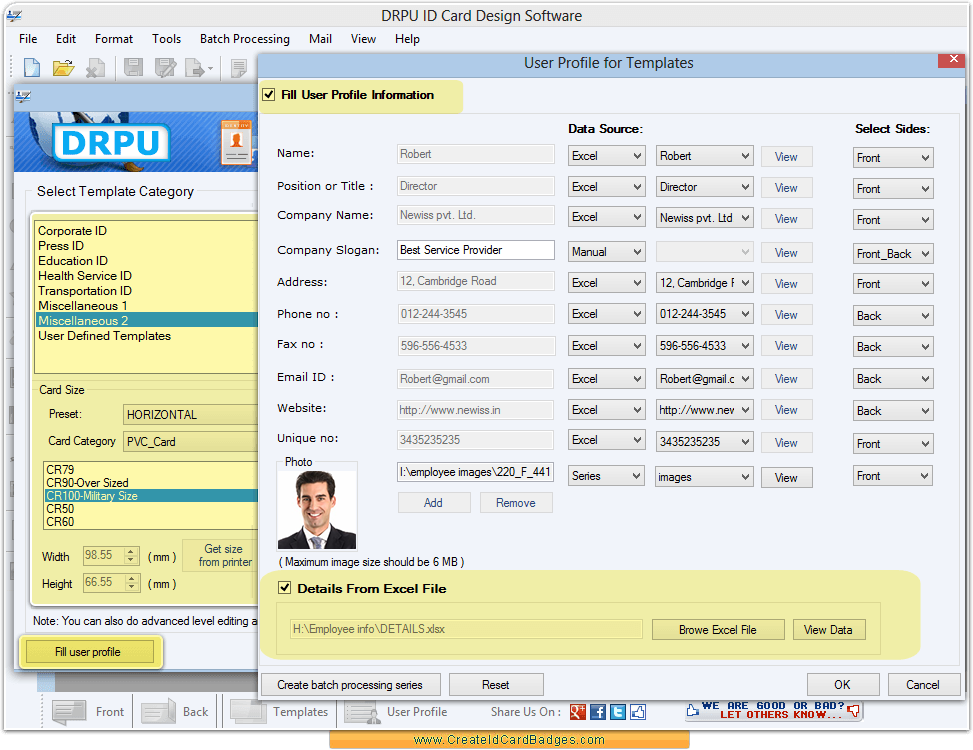Open the Front card view in bottom bar
This screenshot has width=973, height=750.
pyautogui.click(x=88, y=712)
